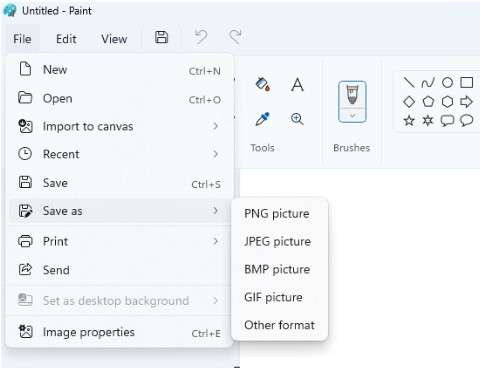Viewport: 486px width, 372px height.
Task: Choose the Hexagon shape
Action: tap(447, 101)
